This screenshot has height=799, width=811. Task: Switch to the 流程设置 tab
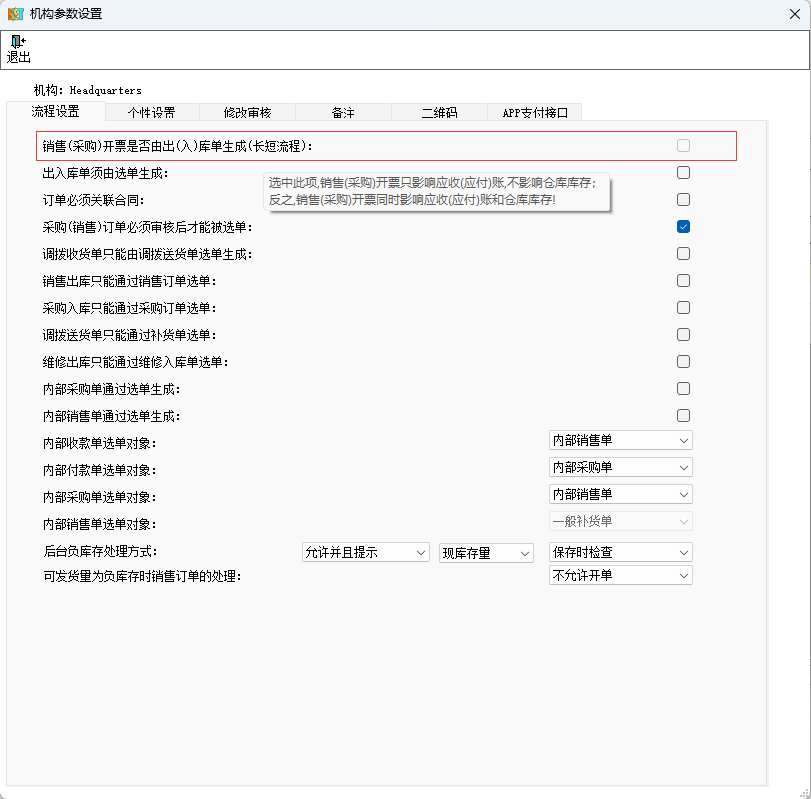coord(55,112)
